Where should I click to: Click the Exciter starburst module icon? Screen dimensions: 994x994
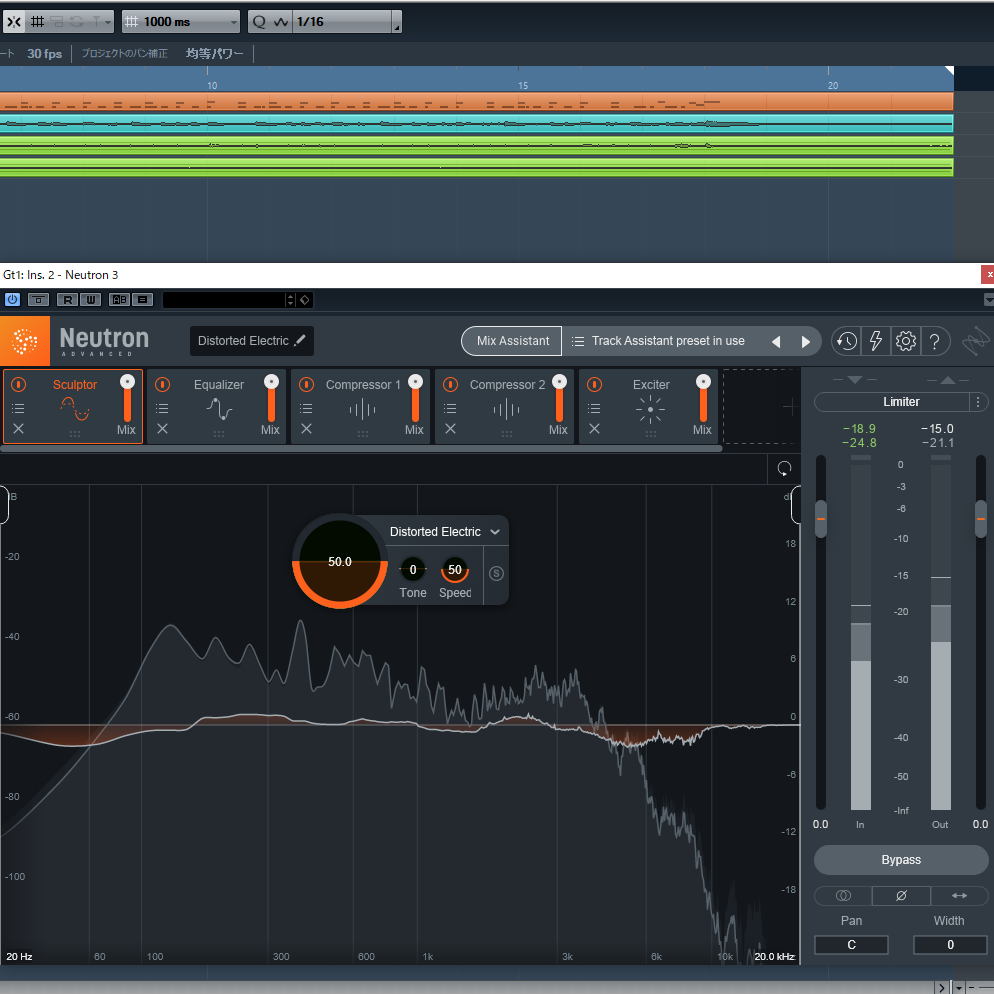coord(650,409)
